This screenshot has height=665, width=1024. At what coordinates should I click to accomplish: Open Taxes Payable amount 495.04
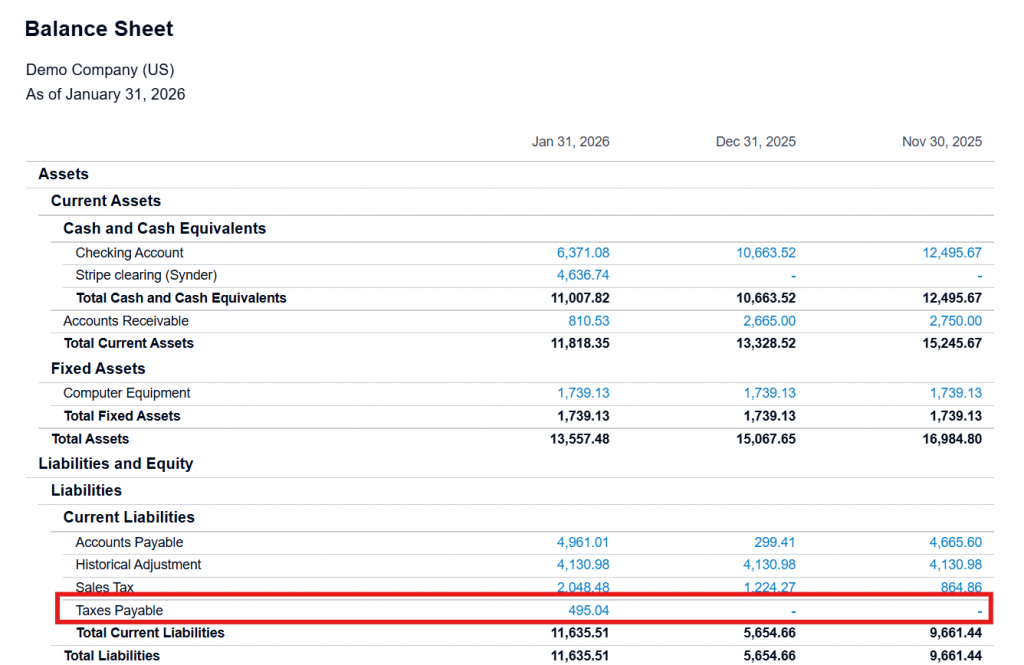pyautogui.click(x=588, y=610)
